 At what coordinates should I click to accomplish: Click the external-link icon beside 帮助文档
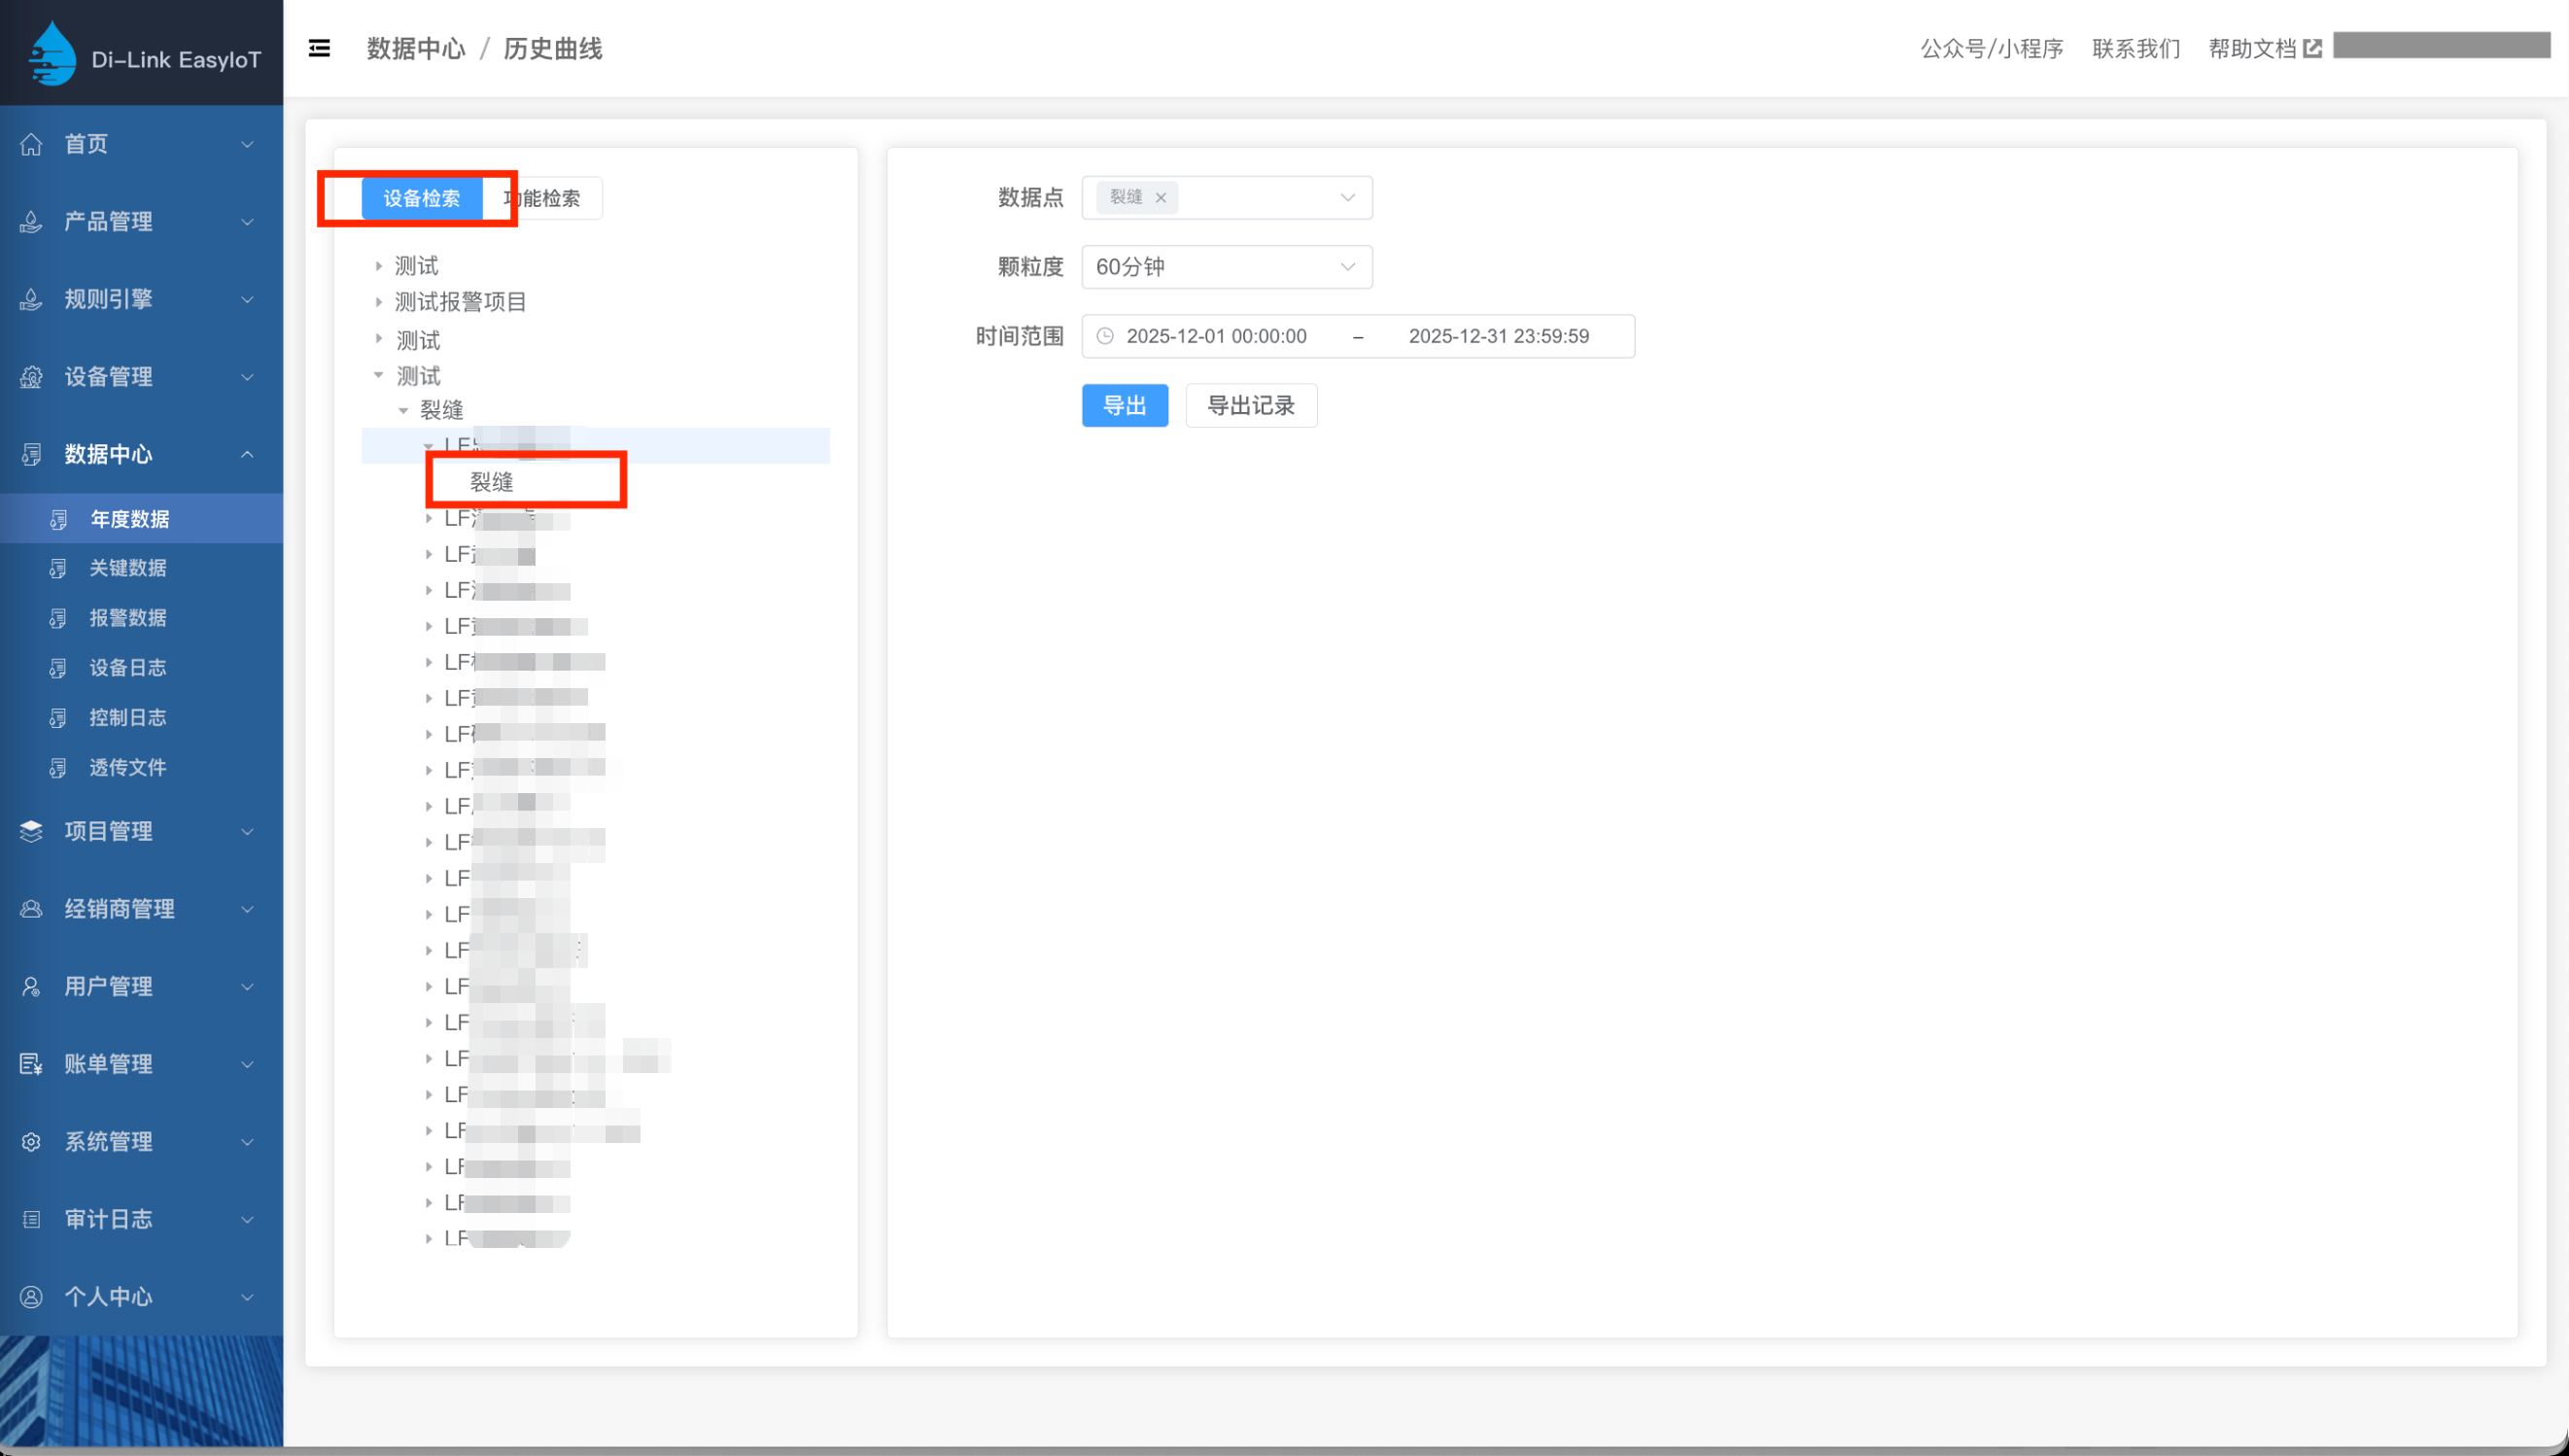(2312, 48)
